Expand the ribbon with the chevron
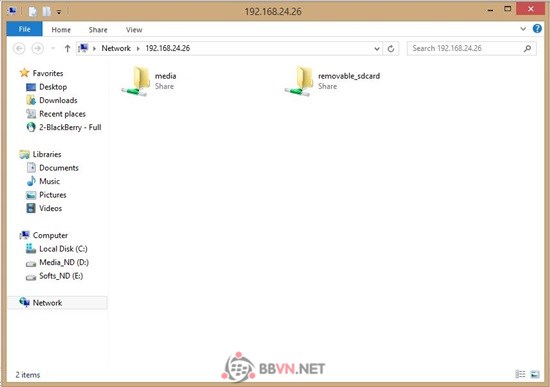 pyautogui.click(x=523, y=29)
